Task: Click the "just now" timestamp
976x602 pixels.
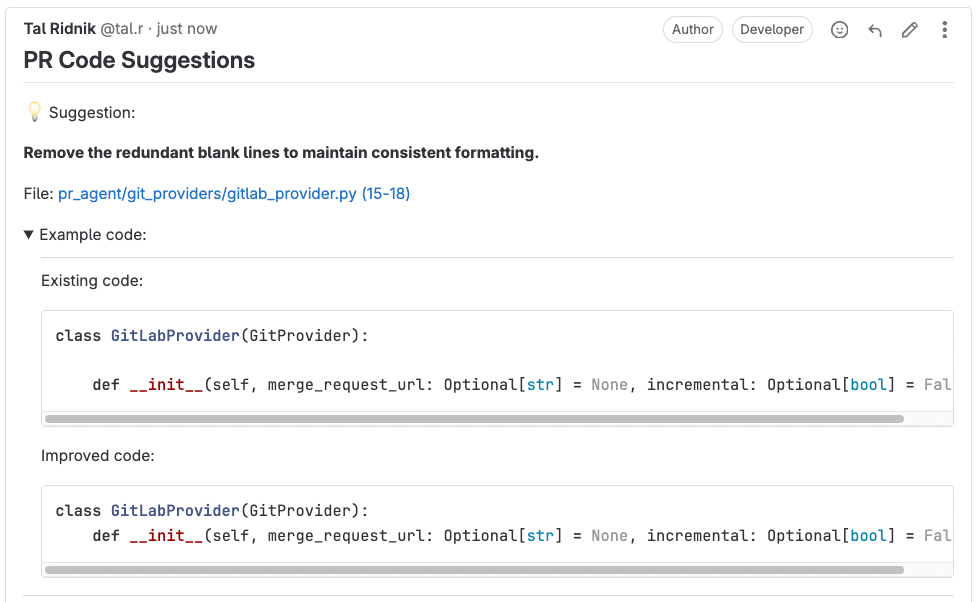Action: point(187,29)
